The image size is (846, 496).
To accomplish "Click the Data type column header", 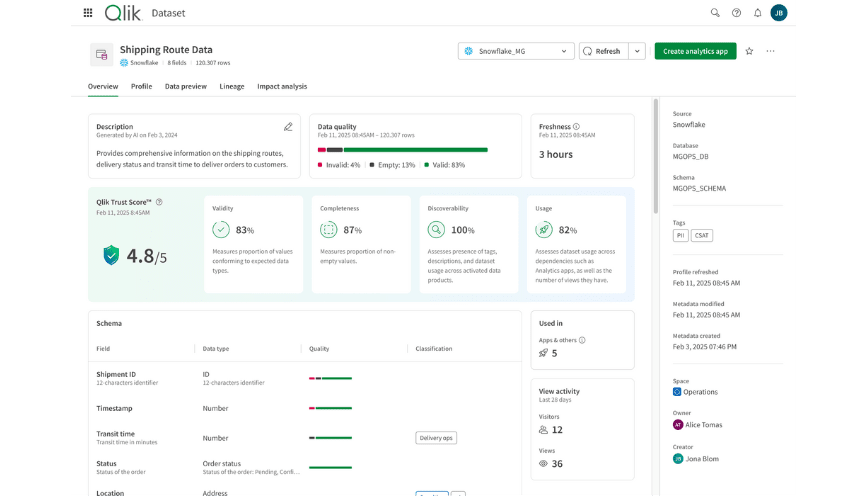I will point(216,349).
